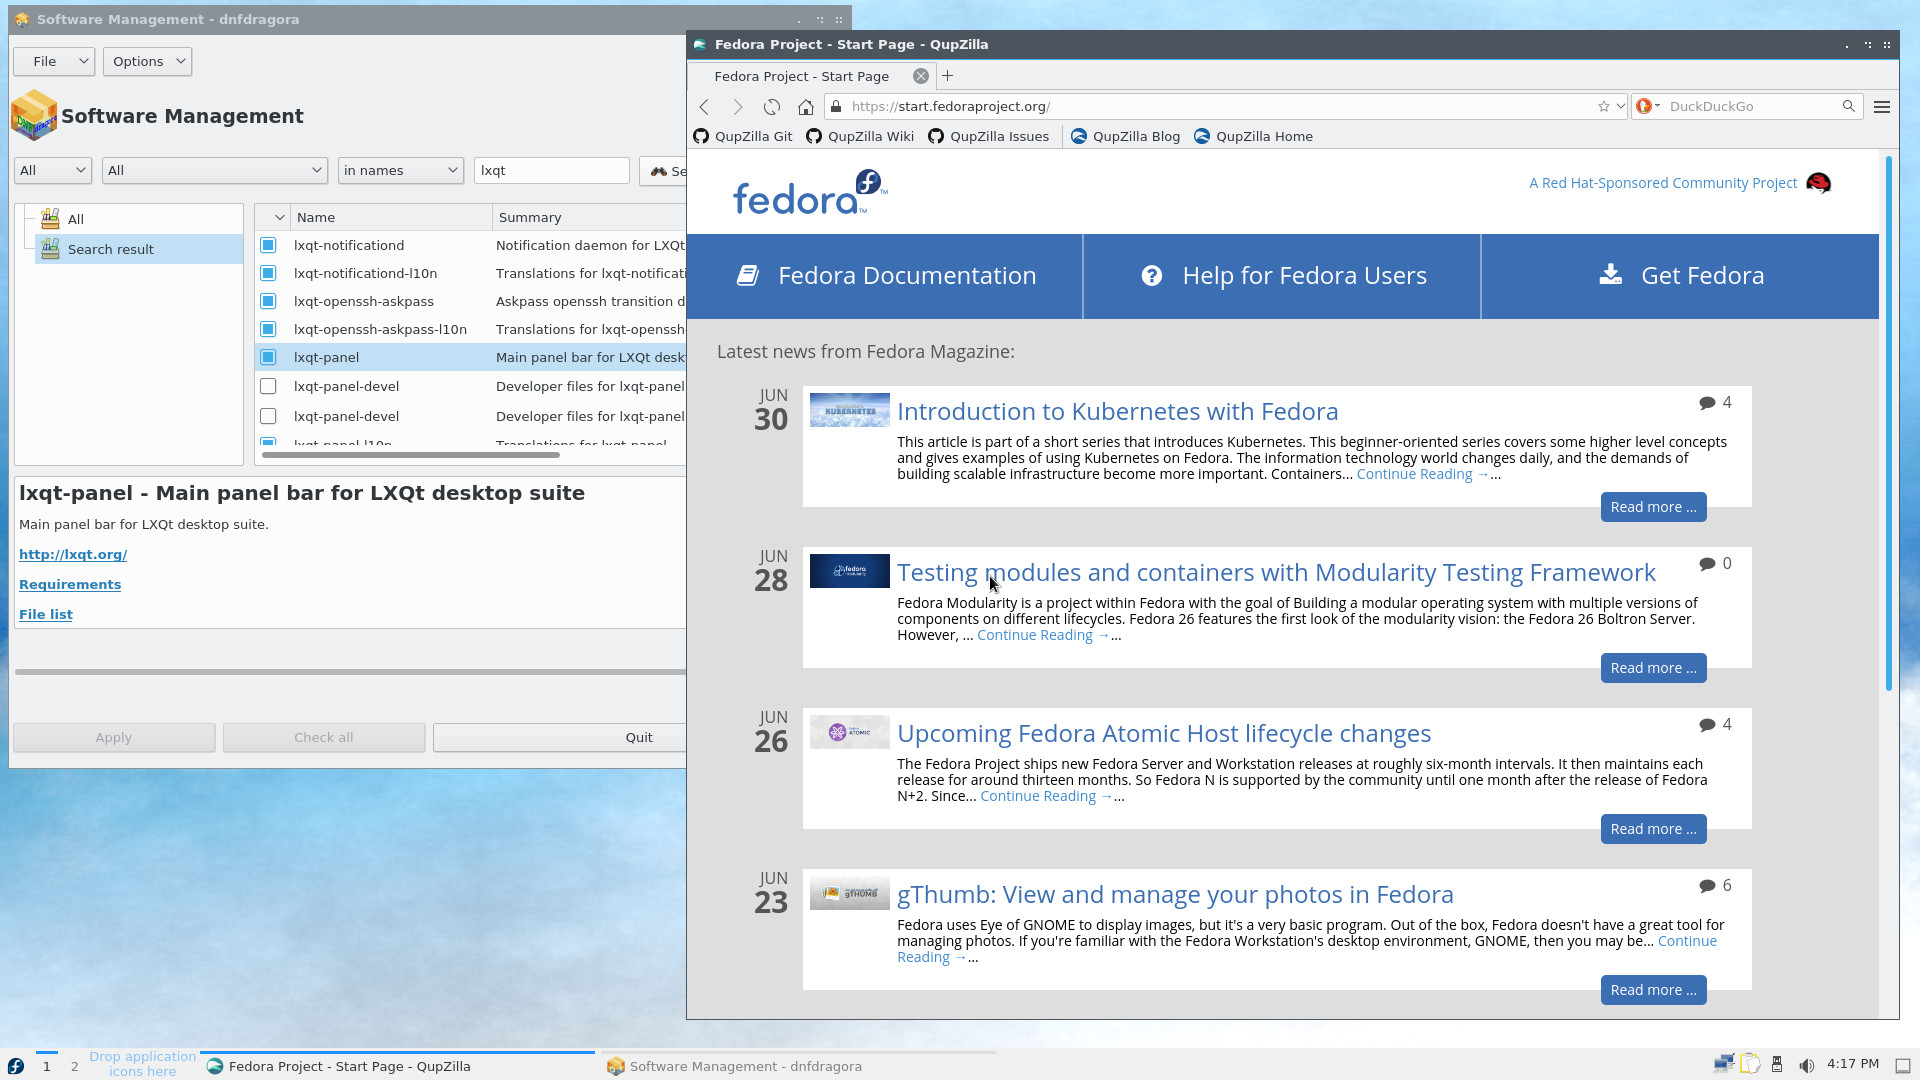The height and width of the screenshot is (1080, 1920).
Task: Click the lxqt.org link in package details
Action: pyautogui.click(x=74, y=553)
